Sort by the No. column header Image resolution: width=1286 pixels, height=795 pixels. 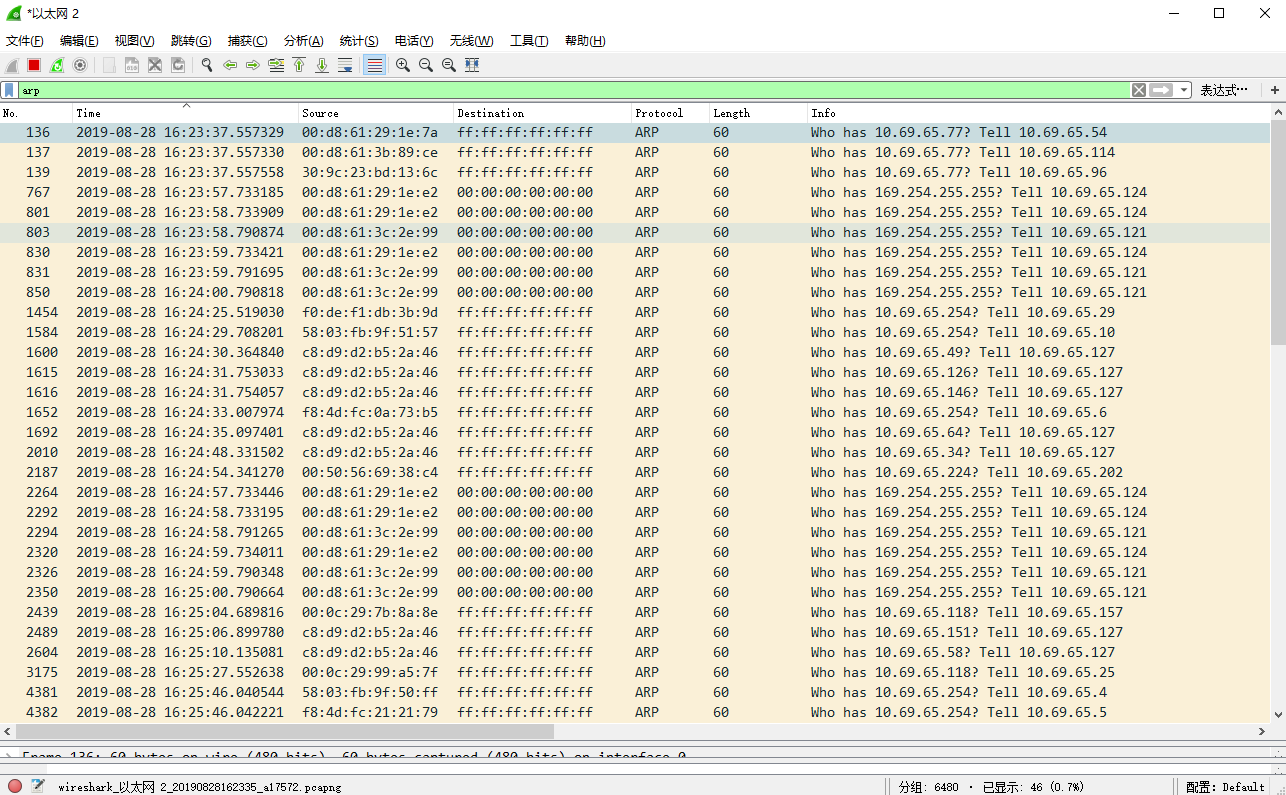[x=37, y=113]
